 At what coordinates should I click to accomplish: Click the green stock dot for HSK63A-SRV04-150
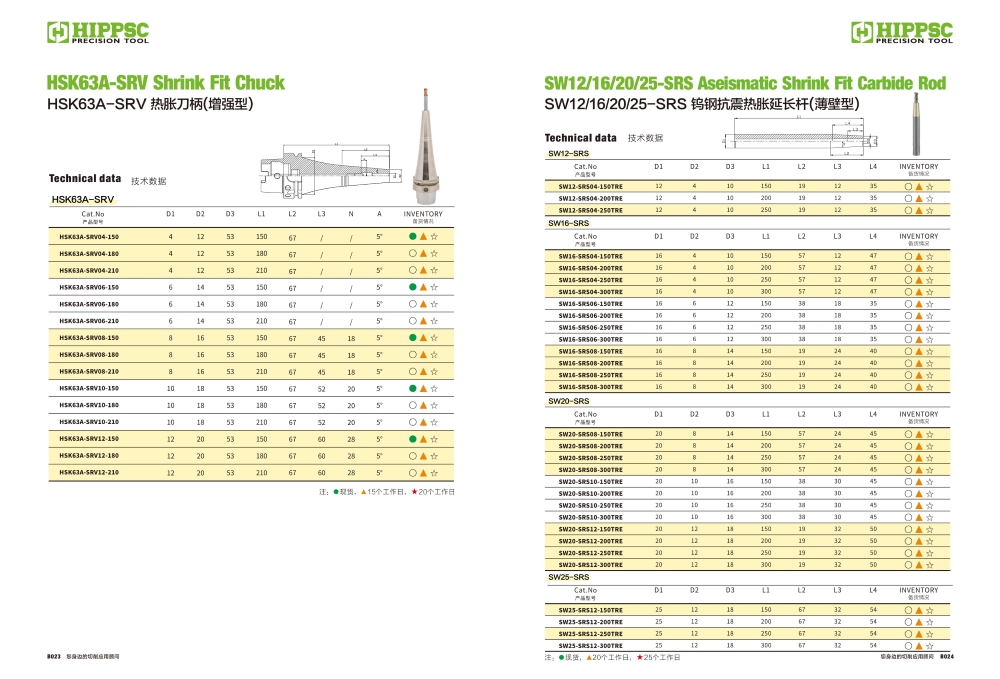413,237
